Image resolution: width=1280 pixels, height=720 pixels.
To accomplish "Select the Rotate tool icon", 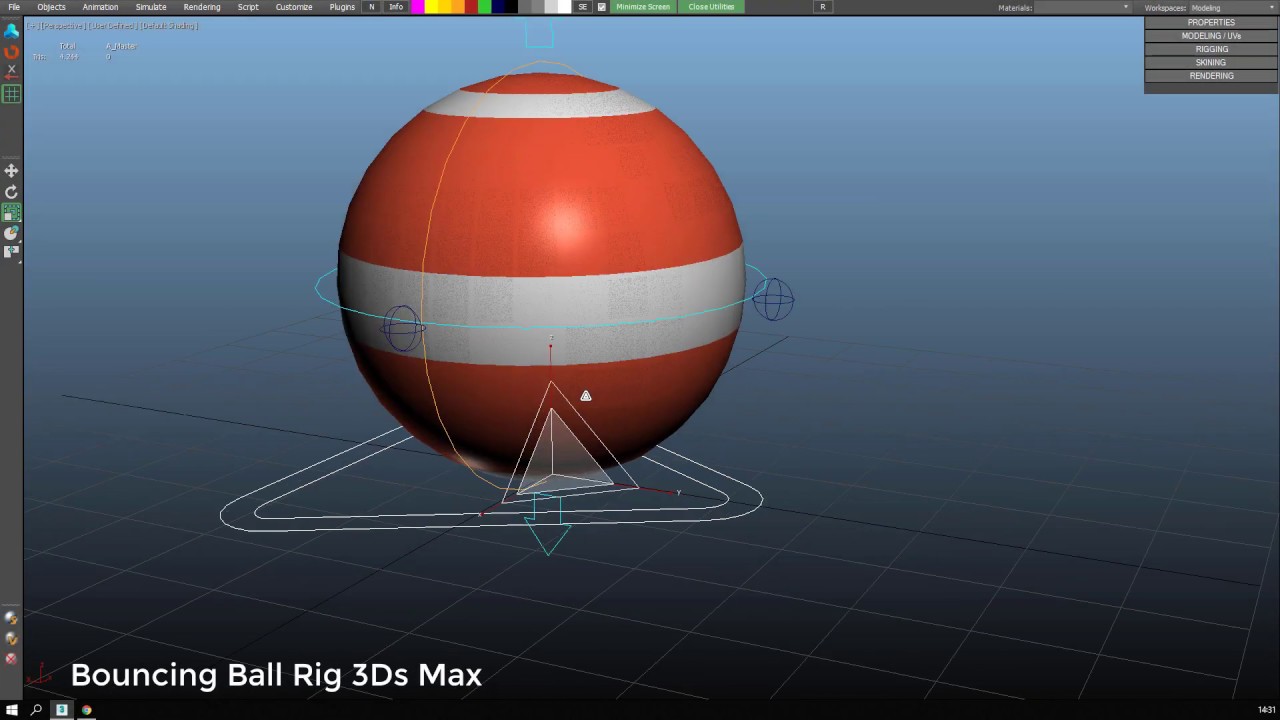I will [x=11, y=192].
